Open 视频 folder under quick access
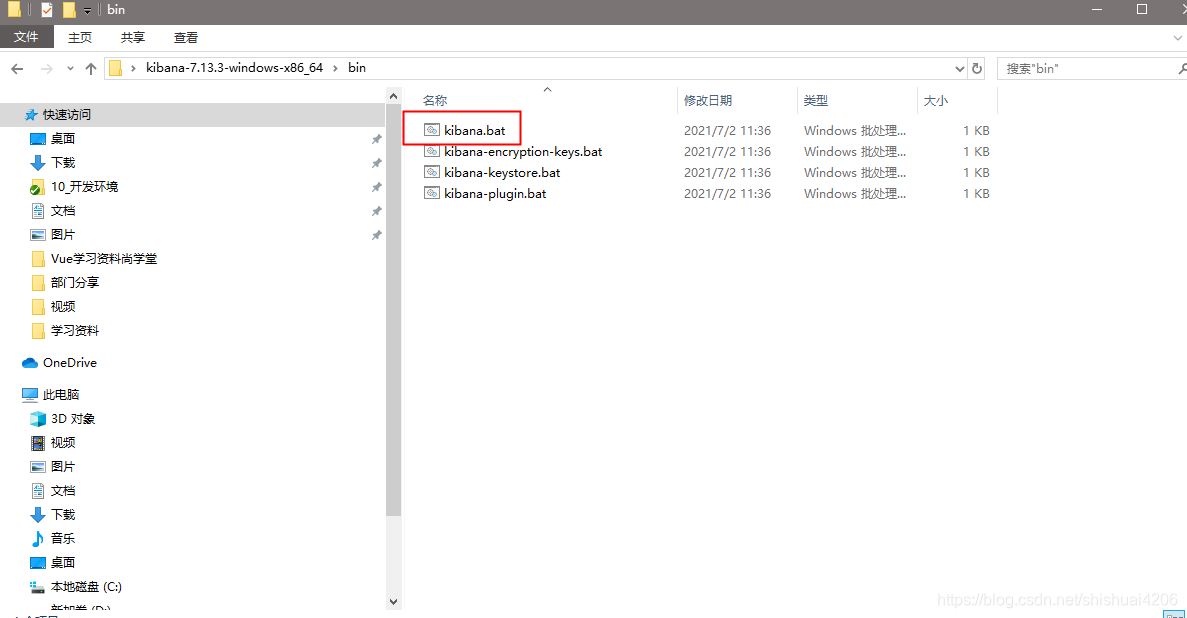The width and height of the screenshot is (1187, 618). (x=63, y=307)
